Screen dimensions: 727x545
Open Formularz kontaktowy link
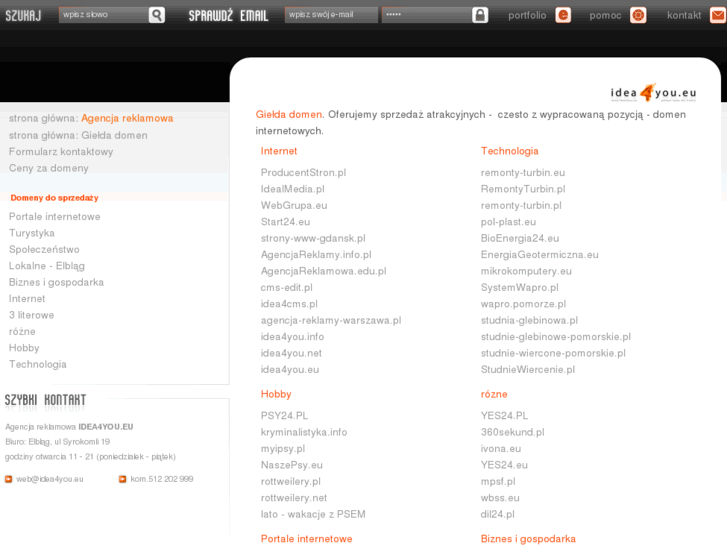pos(61,152)
